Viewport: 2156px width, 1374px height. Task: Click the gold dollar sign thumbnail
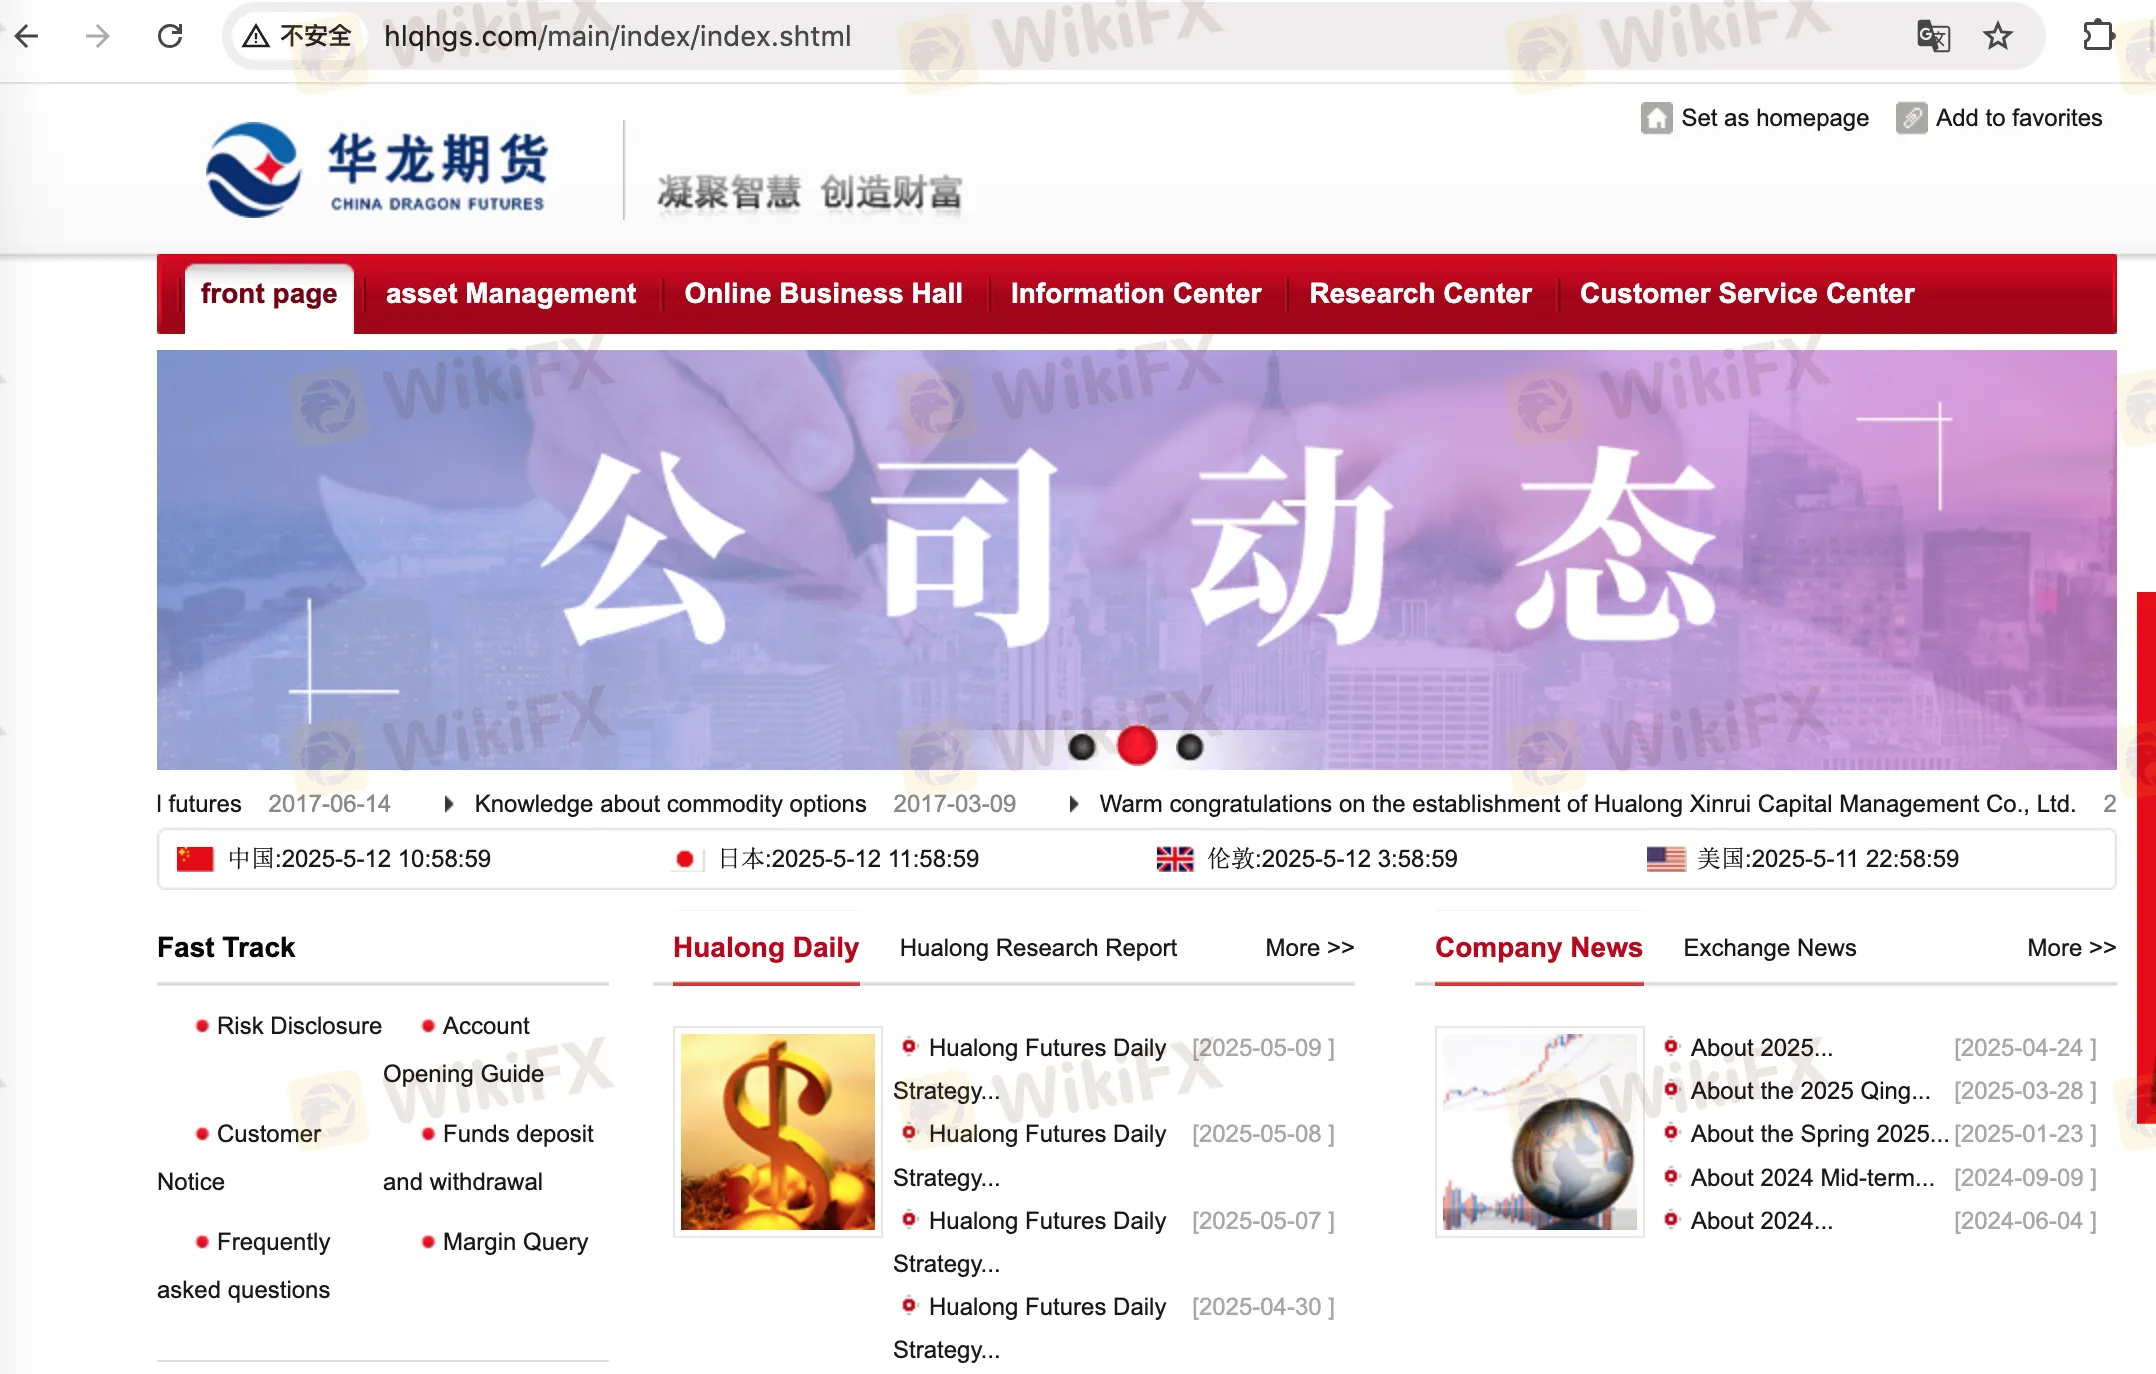[777, 1131]
